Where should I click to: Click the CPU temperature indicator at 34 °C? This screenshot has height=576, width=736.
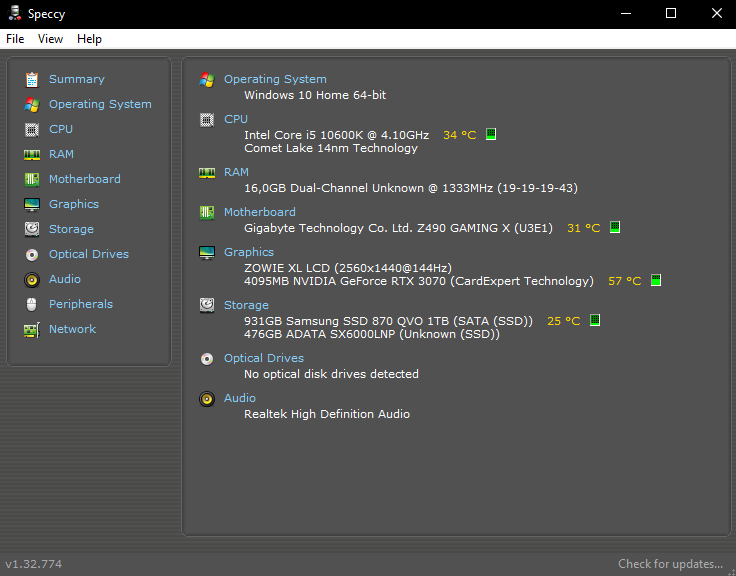491,135
